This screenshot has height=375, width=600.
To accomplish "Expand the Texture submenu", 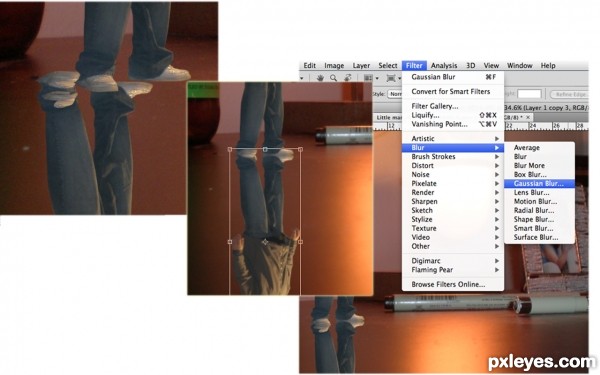I will click(x=453, y=228).
